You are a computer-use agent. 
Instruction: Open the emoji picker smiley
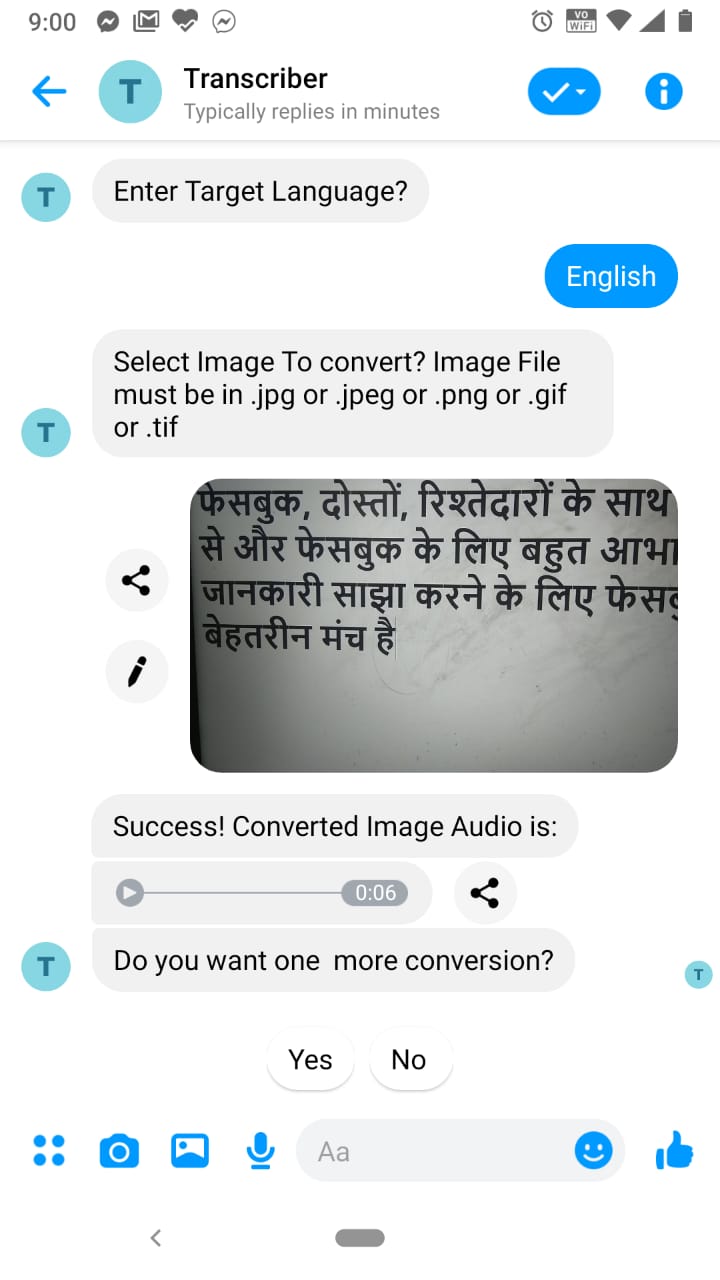click(x=593, y=1151)
